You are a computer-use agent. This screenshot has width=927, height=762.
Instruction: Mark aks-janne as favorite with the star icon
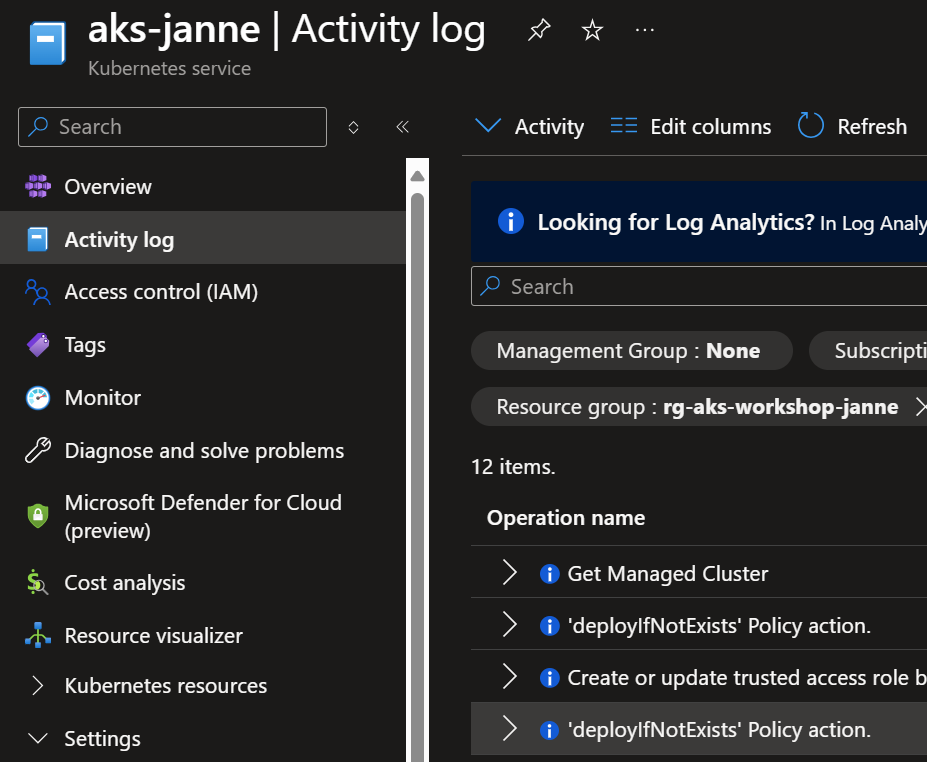pyautogui.click(x=592, y=30)
